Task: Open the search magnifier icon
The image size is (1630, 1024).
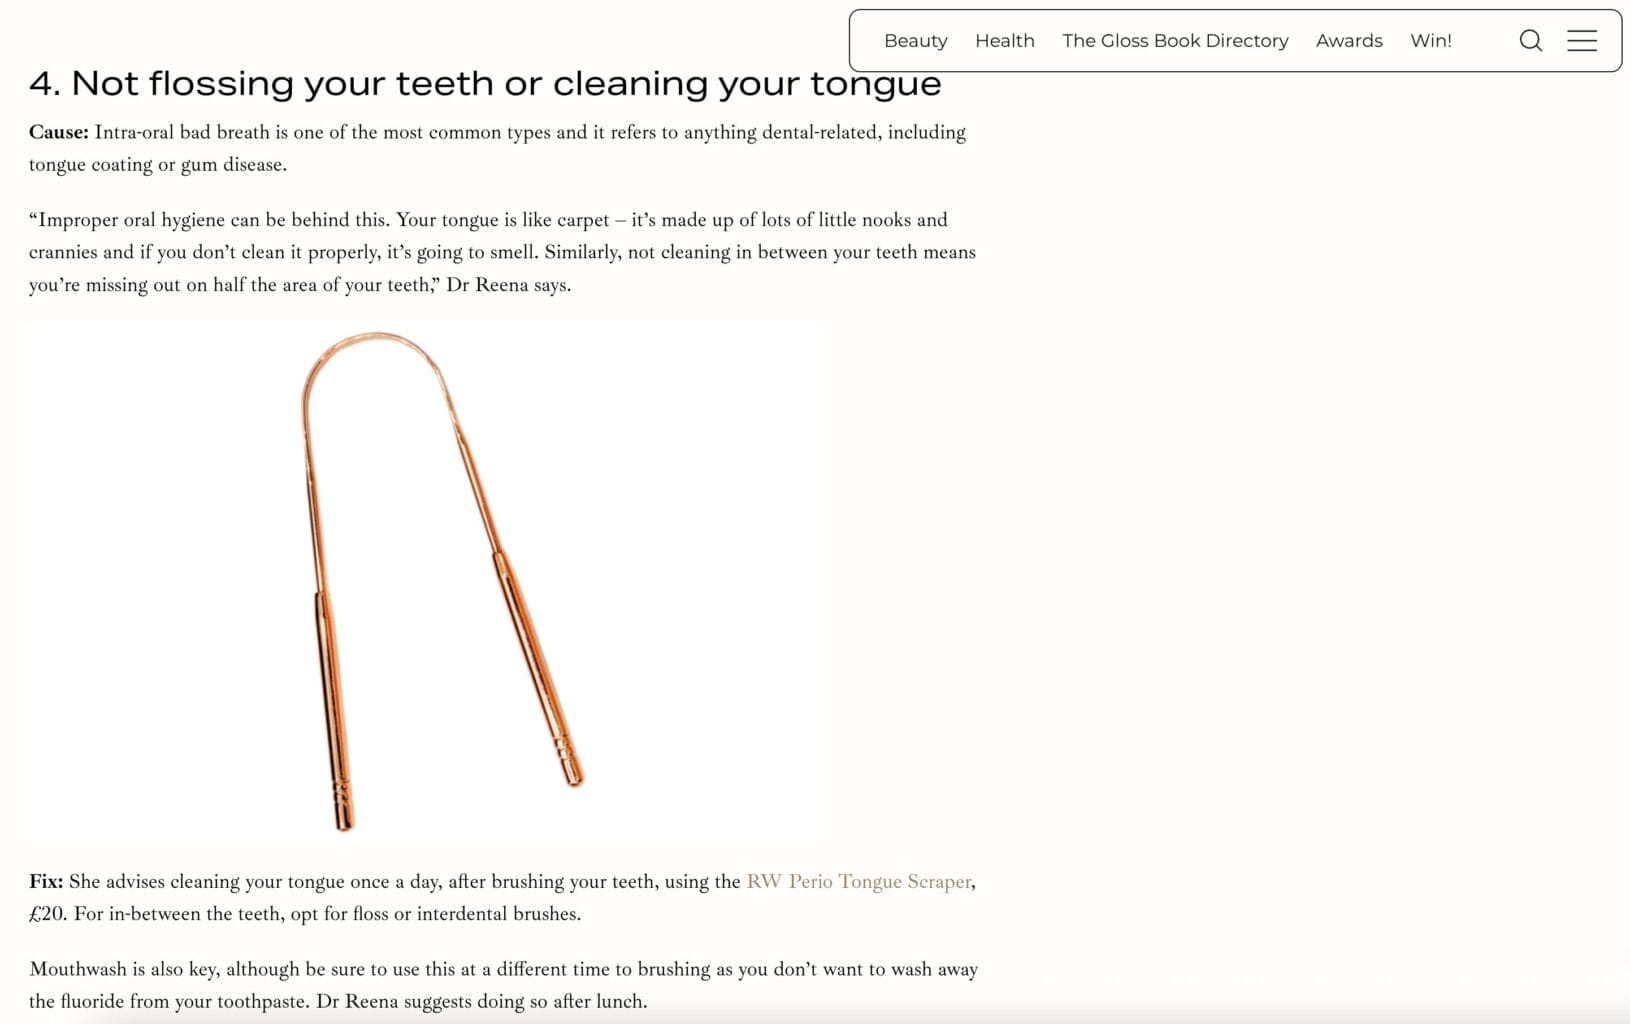Action: pos(1530,41)
